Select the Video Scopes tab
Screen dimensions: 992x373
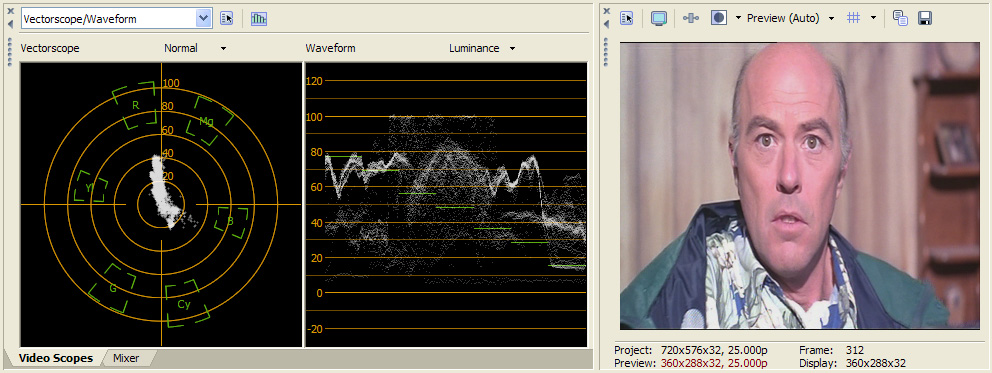(56, 358)
